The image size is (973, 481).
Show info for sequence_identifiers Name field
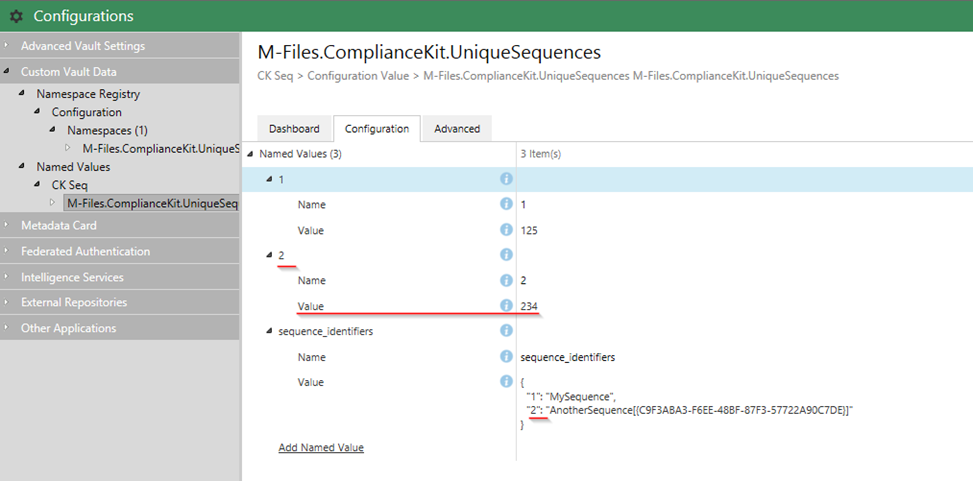pos(506,356)
